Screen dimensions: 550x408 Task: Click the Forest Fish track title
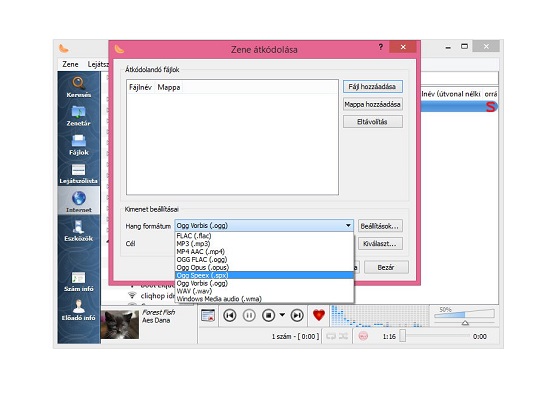159,312
